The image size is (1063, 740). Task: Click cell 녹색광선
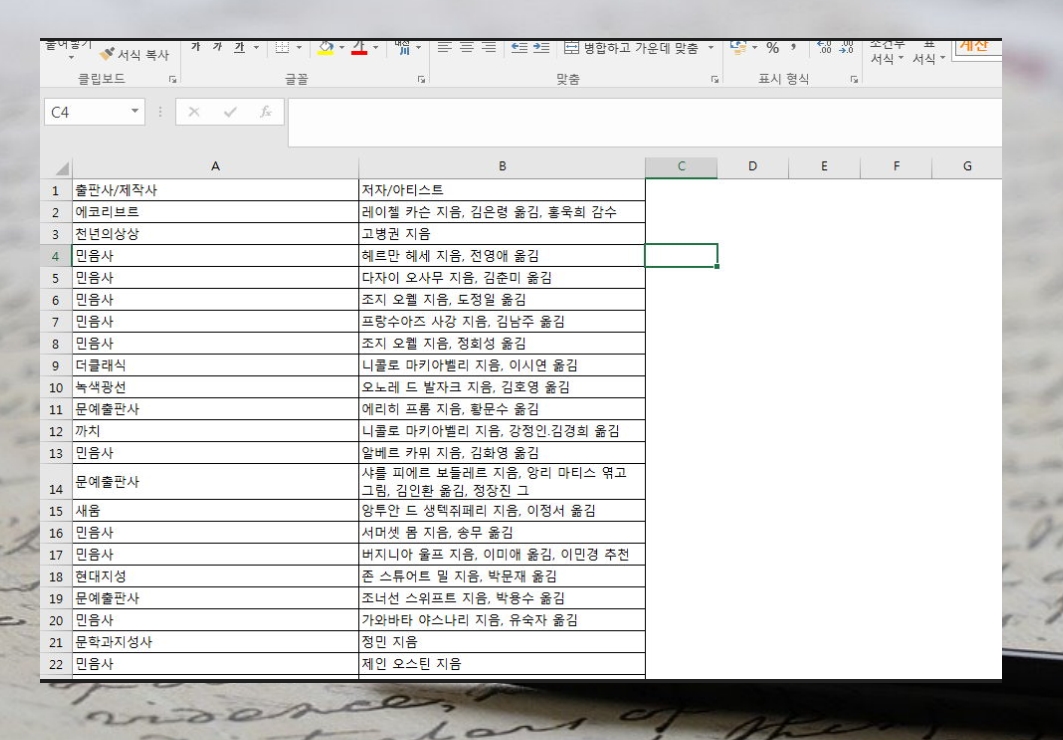[216, 387]
